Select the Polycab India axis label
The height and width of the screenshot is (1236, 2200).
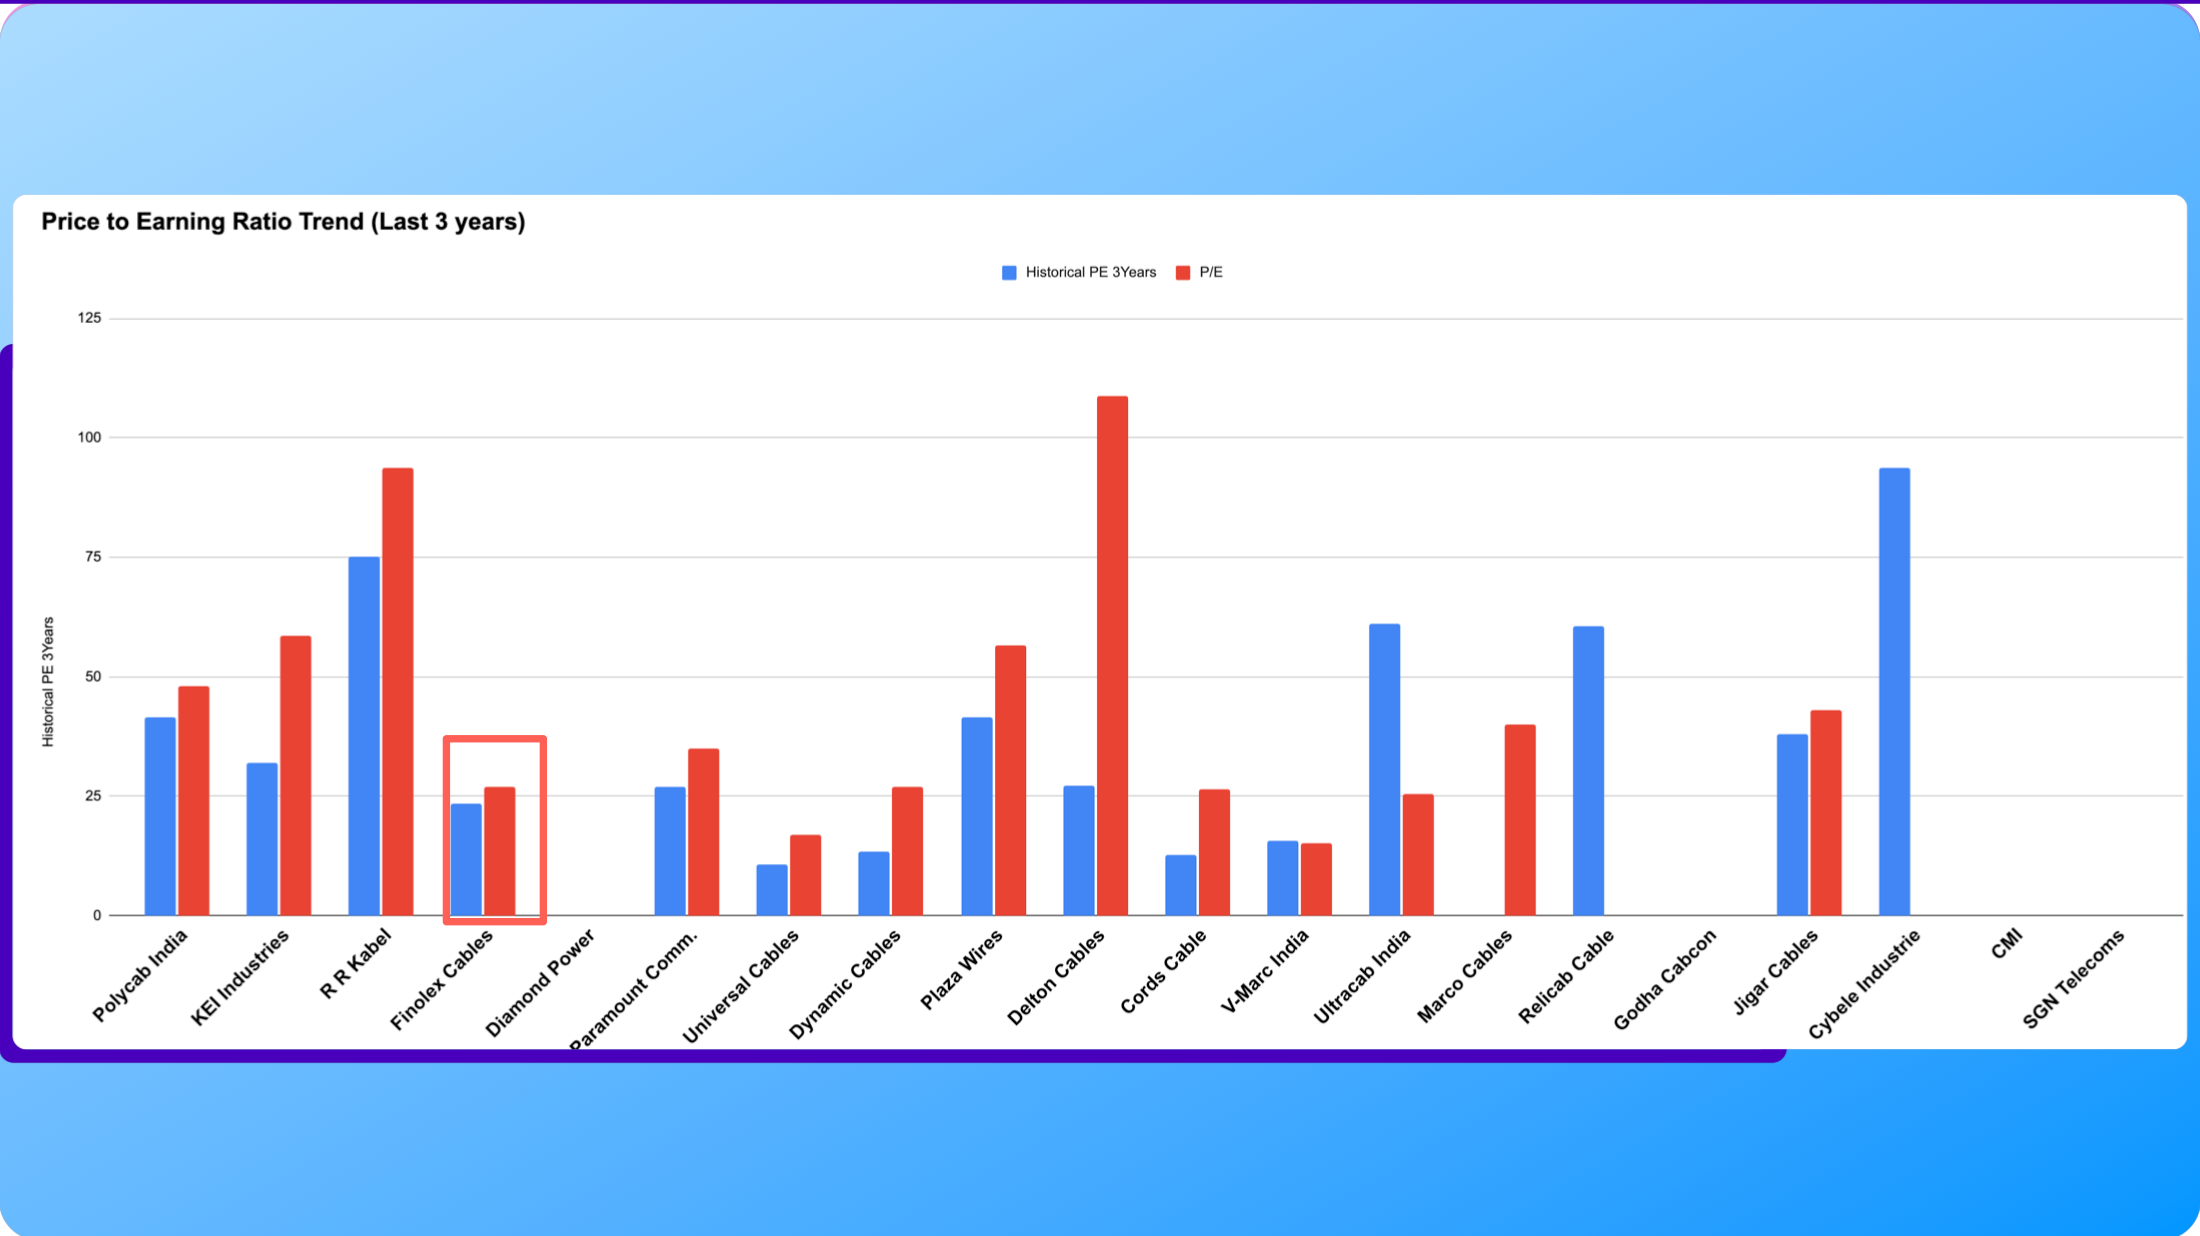tap(140, 975)
